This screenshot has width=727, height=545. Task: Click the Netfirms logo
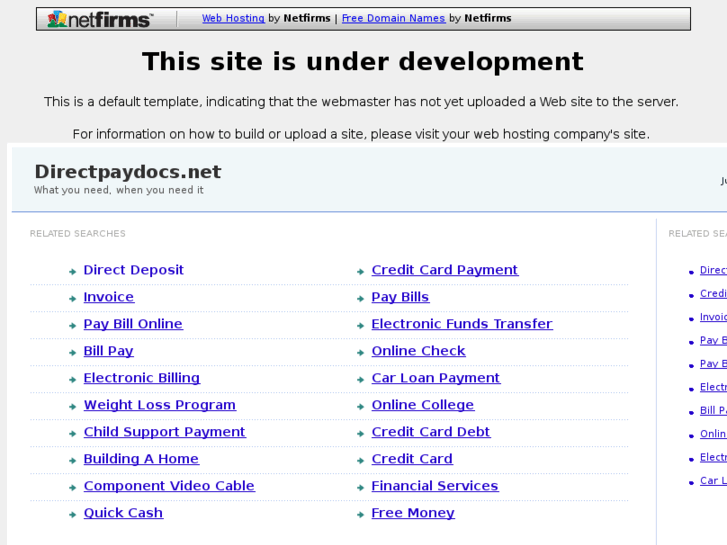(100, 19)
